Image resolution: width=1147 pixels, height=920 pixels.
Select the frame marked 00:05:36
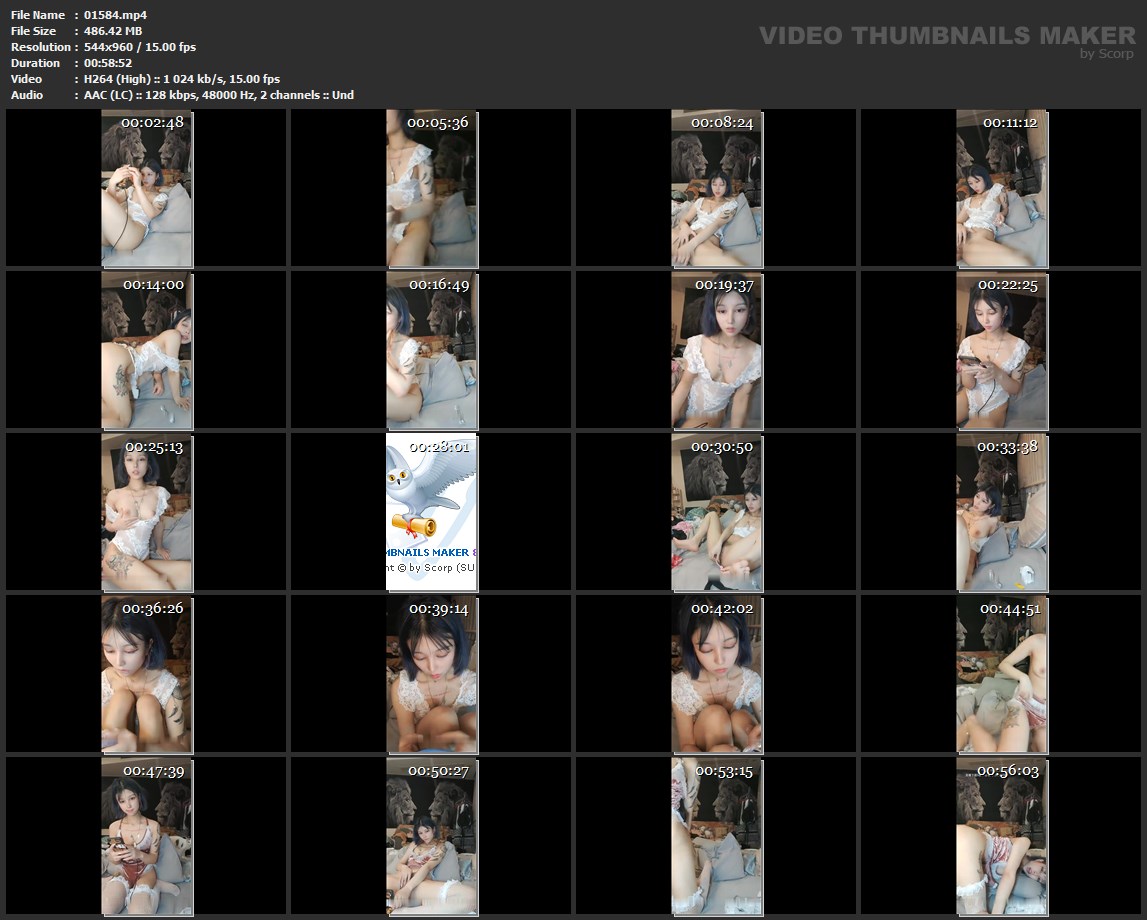click(432, 188)
